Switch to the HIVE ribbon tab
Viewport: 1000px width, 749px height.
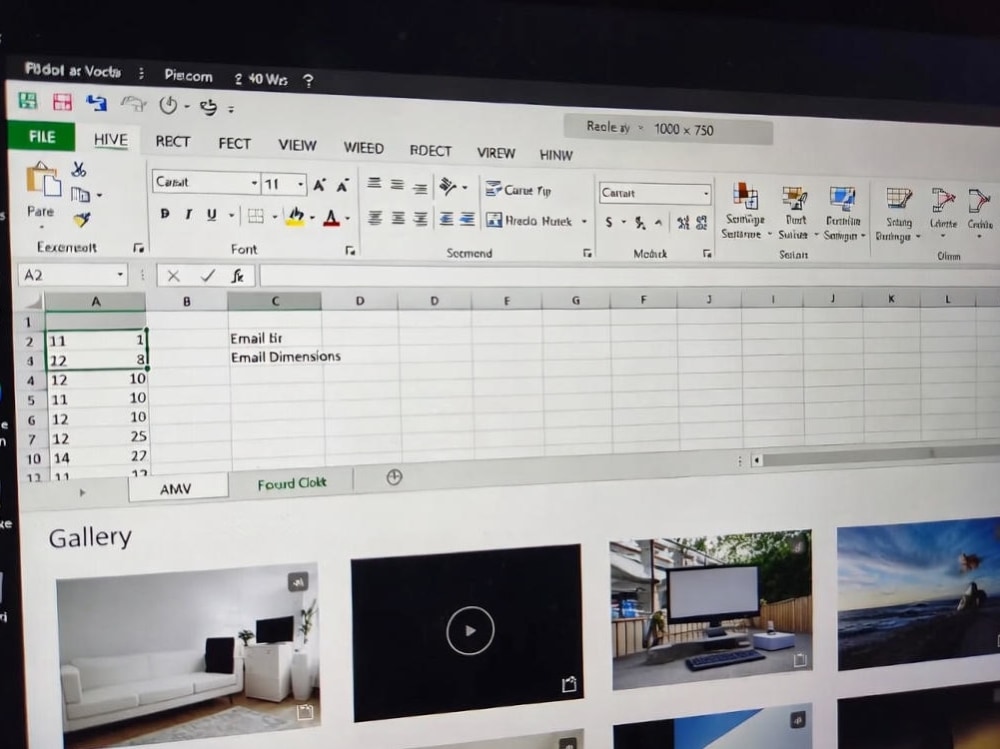tap(111, 140)
